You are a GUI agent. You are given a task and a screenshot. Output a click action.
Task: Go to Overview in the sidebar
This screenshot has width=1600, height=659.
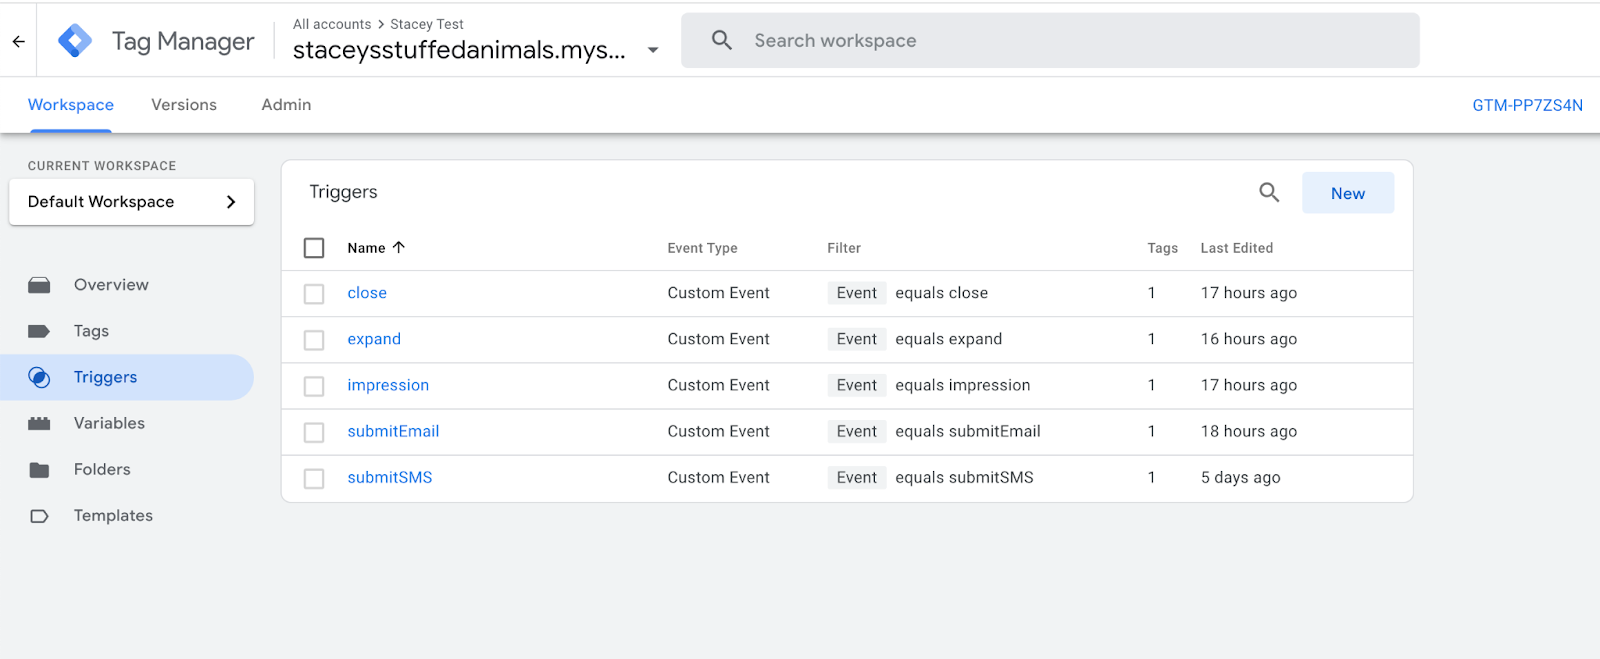[111, 285]
